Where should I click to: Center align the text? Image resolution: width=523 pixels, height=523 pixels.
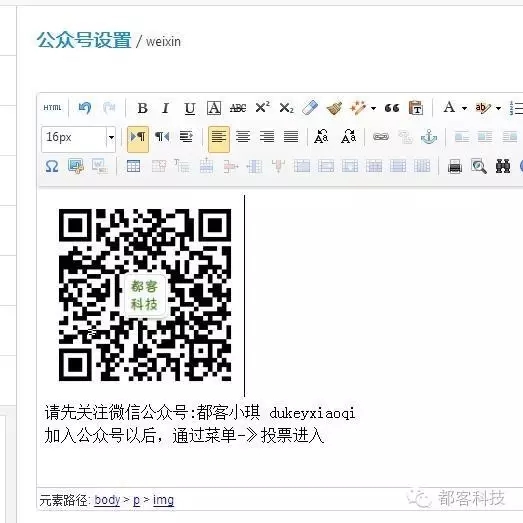point(243,137)
